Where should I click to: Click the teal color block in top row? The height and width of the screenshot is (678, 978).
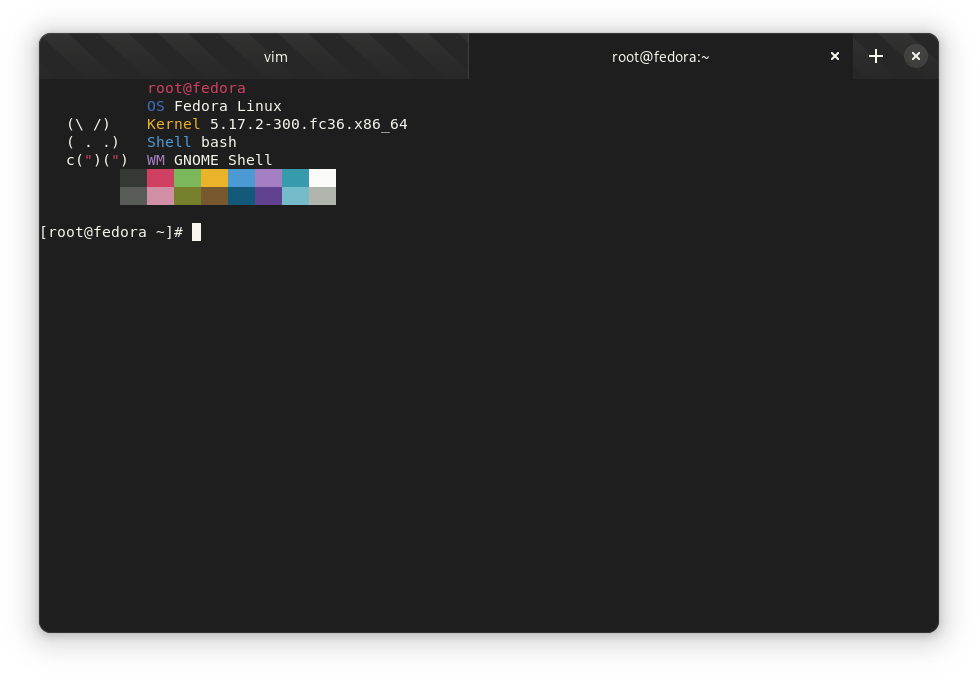[x=295, y=178]
